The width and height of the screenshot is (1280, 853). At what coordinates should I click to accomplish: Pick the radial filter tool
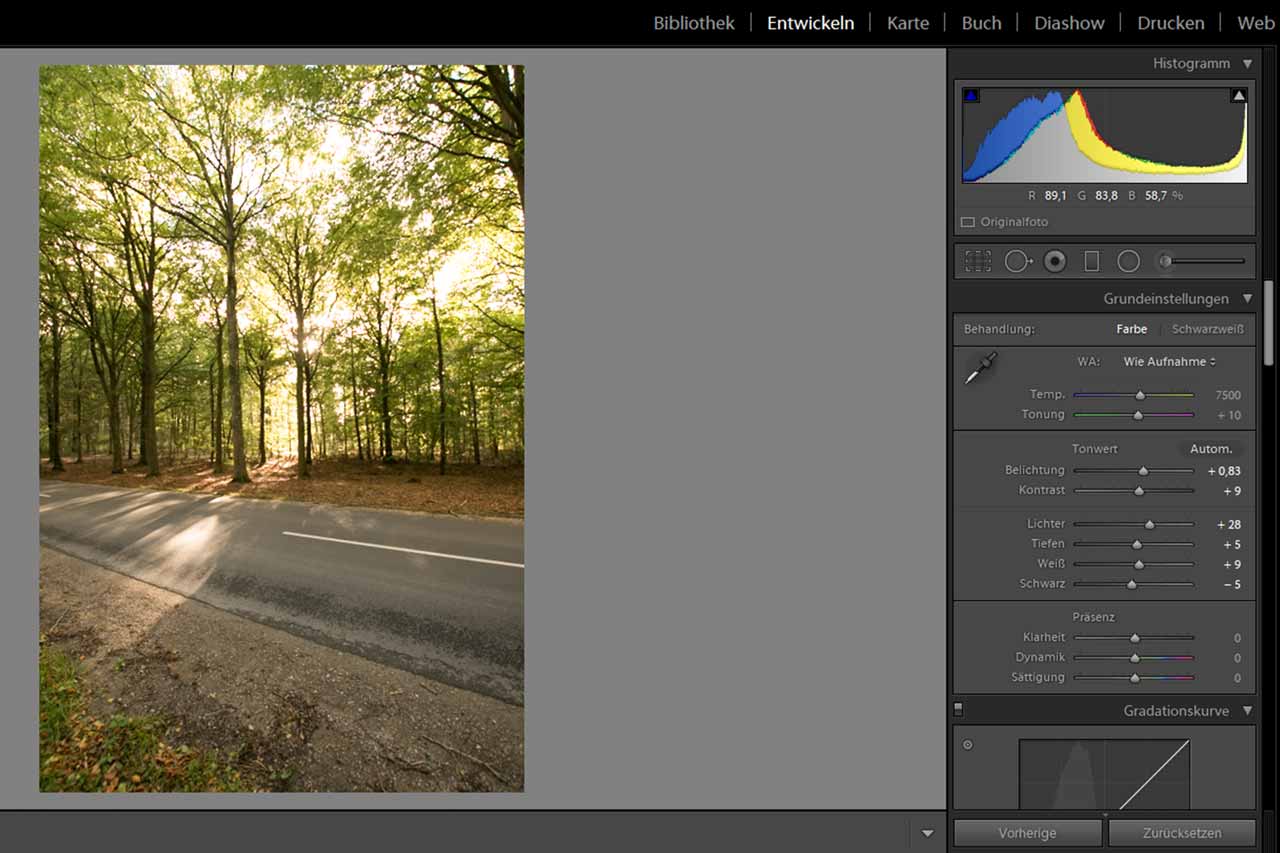tap(1128, 261)
